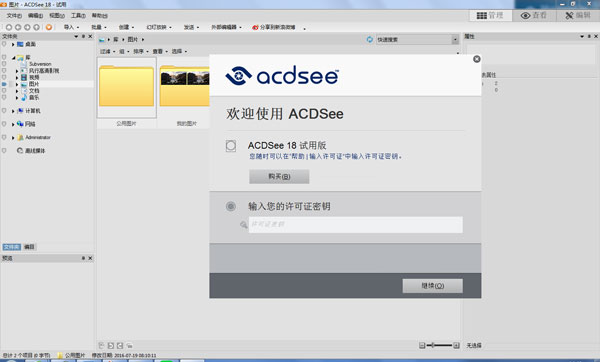Viewport: 600px width, 362px height.
Task: Open the quick search dropdown arrow
Action: point(455,39)
